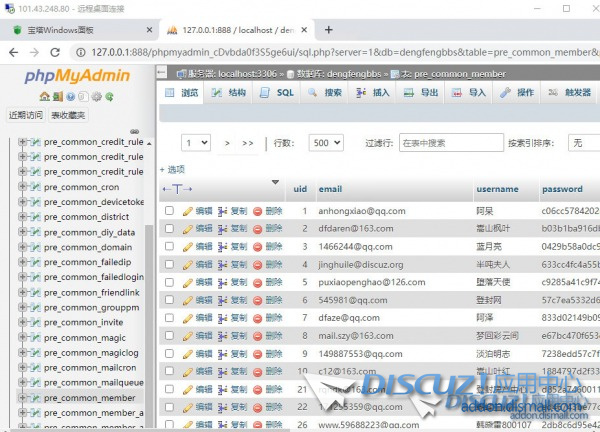Image resolution: width=600 pixels, height=432 pixels.
Task: Click the 近期访问 recent button
Action: point(26,115)
